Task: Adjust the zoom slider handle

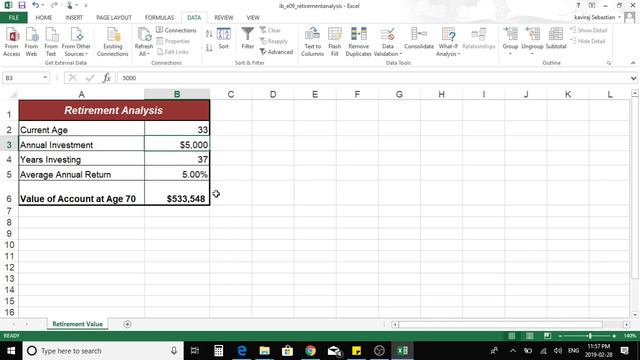Action: point(590,336)
